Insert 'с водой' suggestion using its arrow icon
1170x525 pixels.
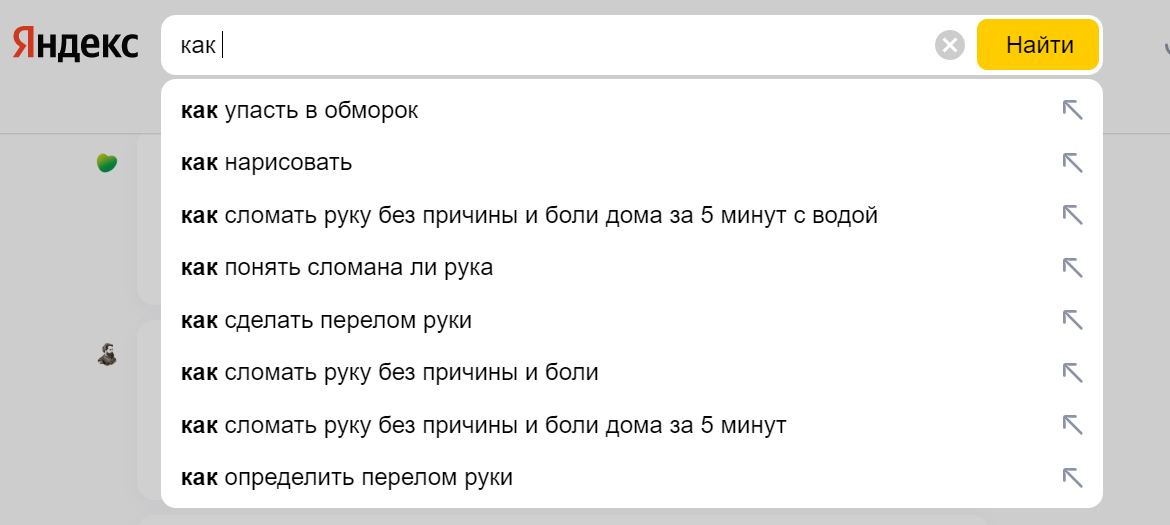[1072, 216]
